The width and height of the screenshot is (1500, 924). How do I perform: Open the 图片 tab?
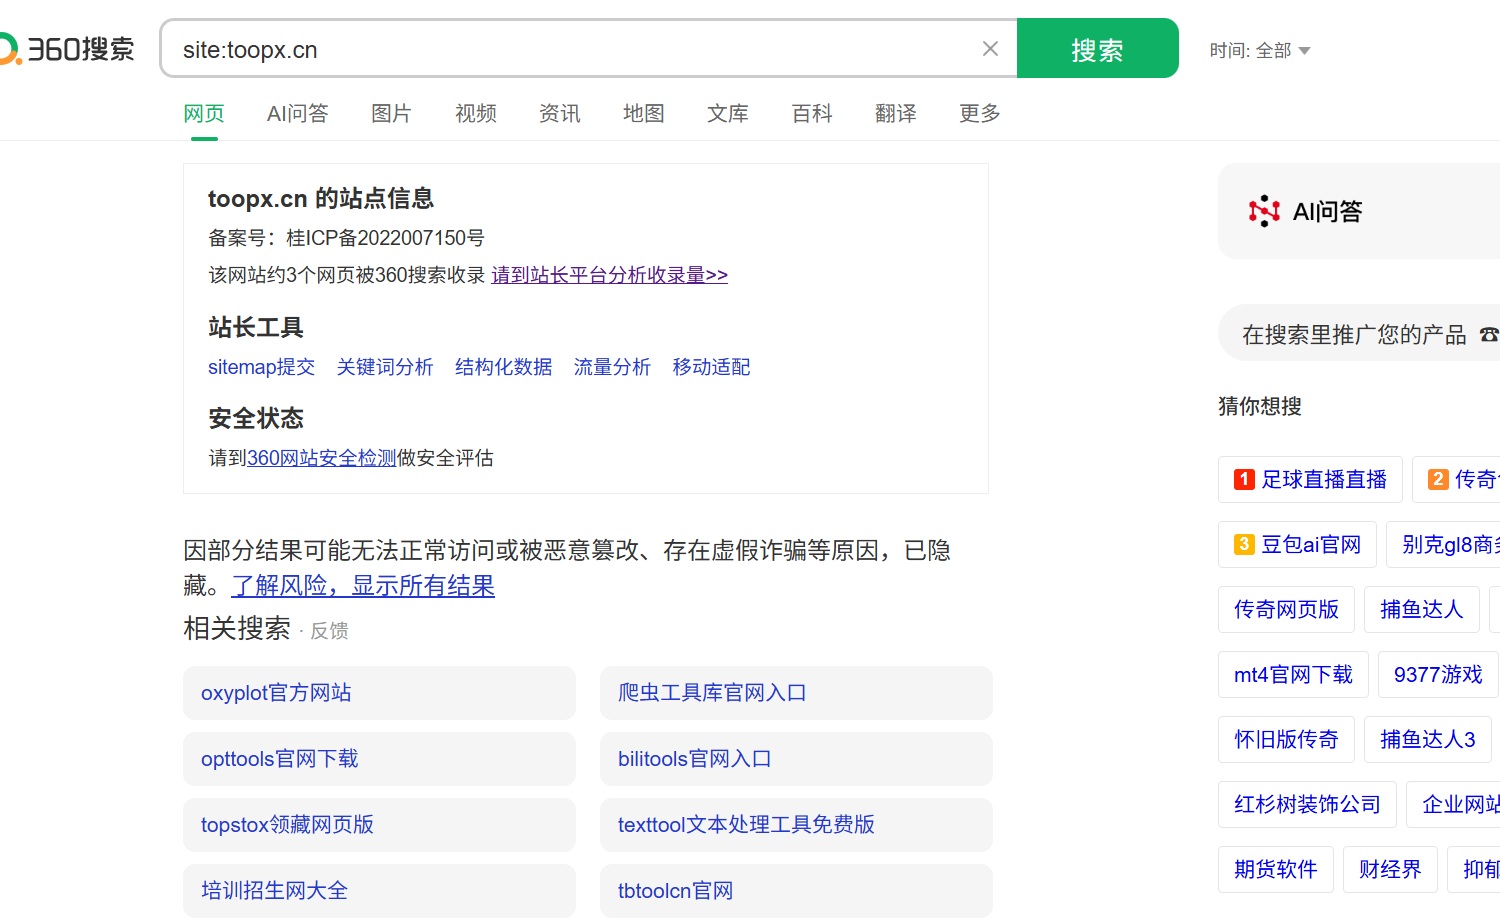391,114
